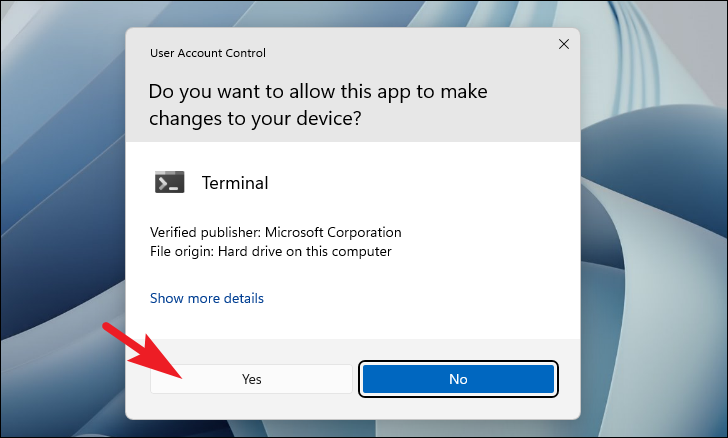The height and width of the screenshot is (438, 728).
Task: Click the User Account Control title text
Action: 208,53
